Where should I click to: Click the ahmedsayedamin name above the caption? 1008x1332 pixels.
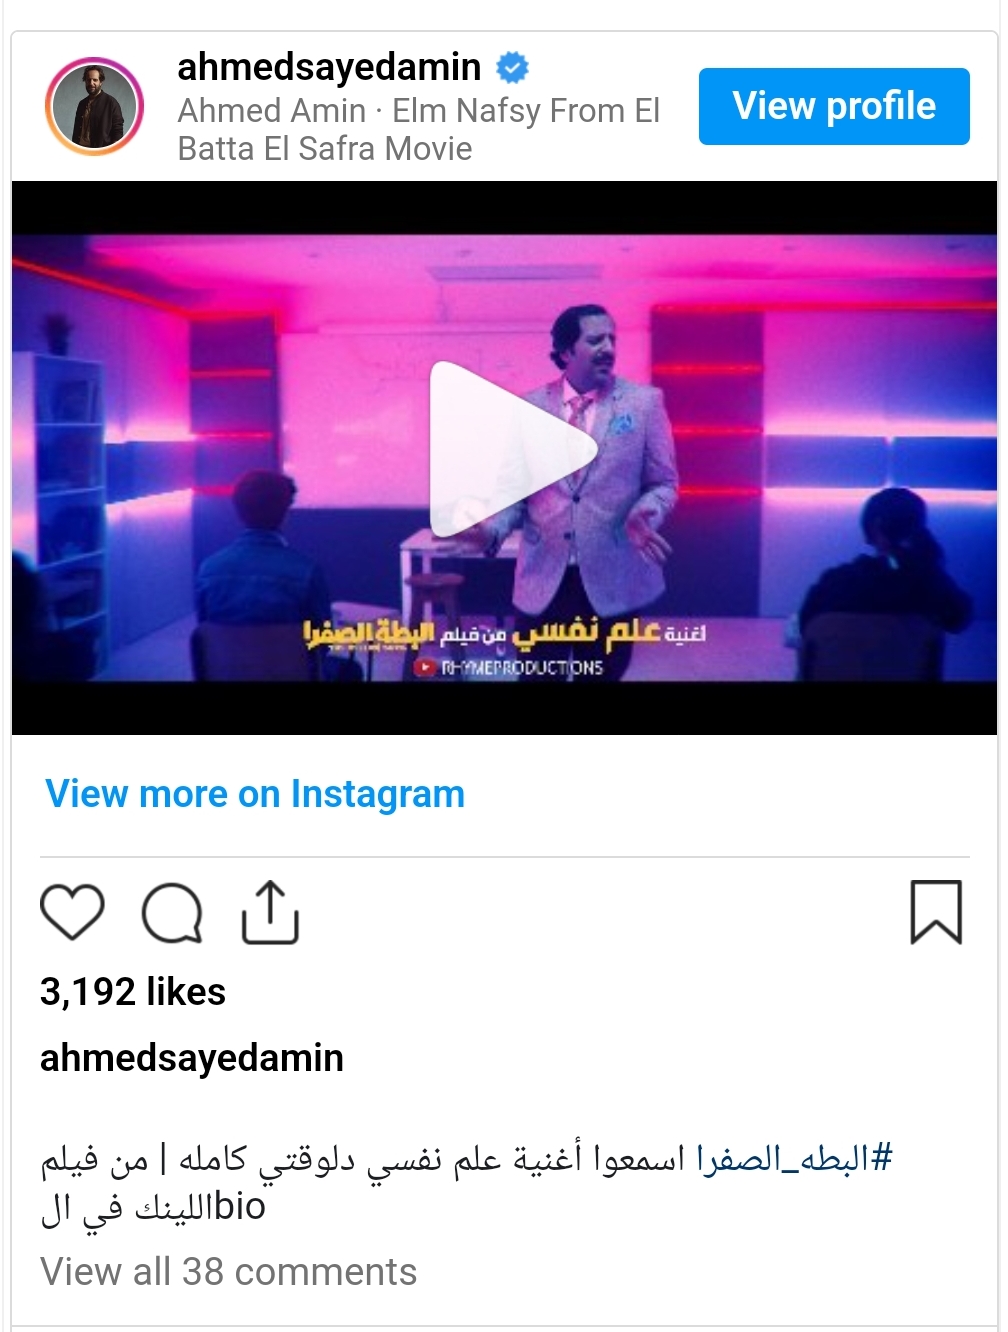click(x=192, y=1058)
